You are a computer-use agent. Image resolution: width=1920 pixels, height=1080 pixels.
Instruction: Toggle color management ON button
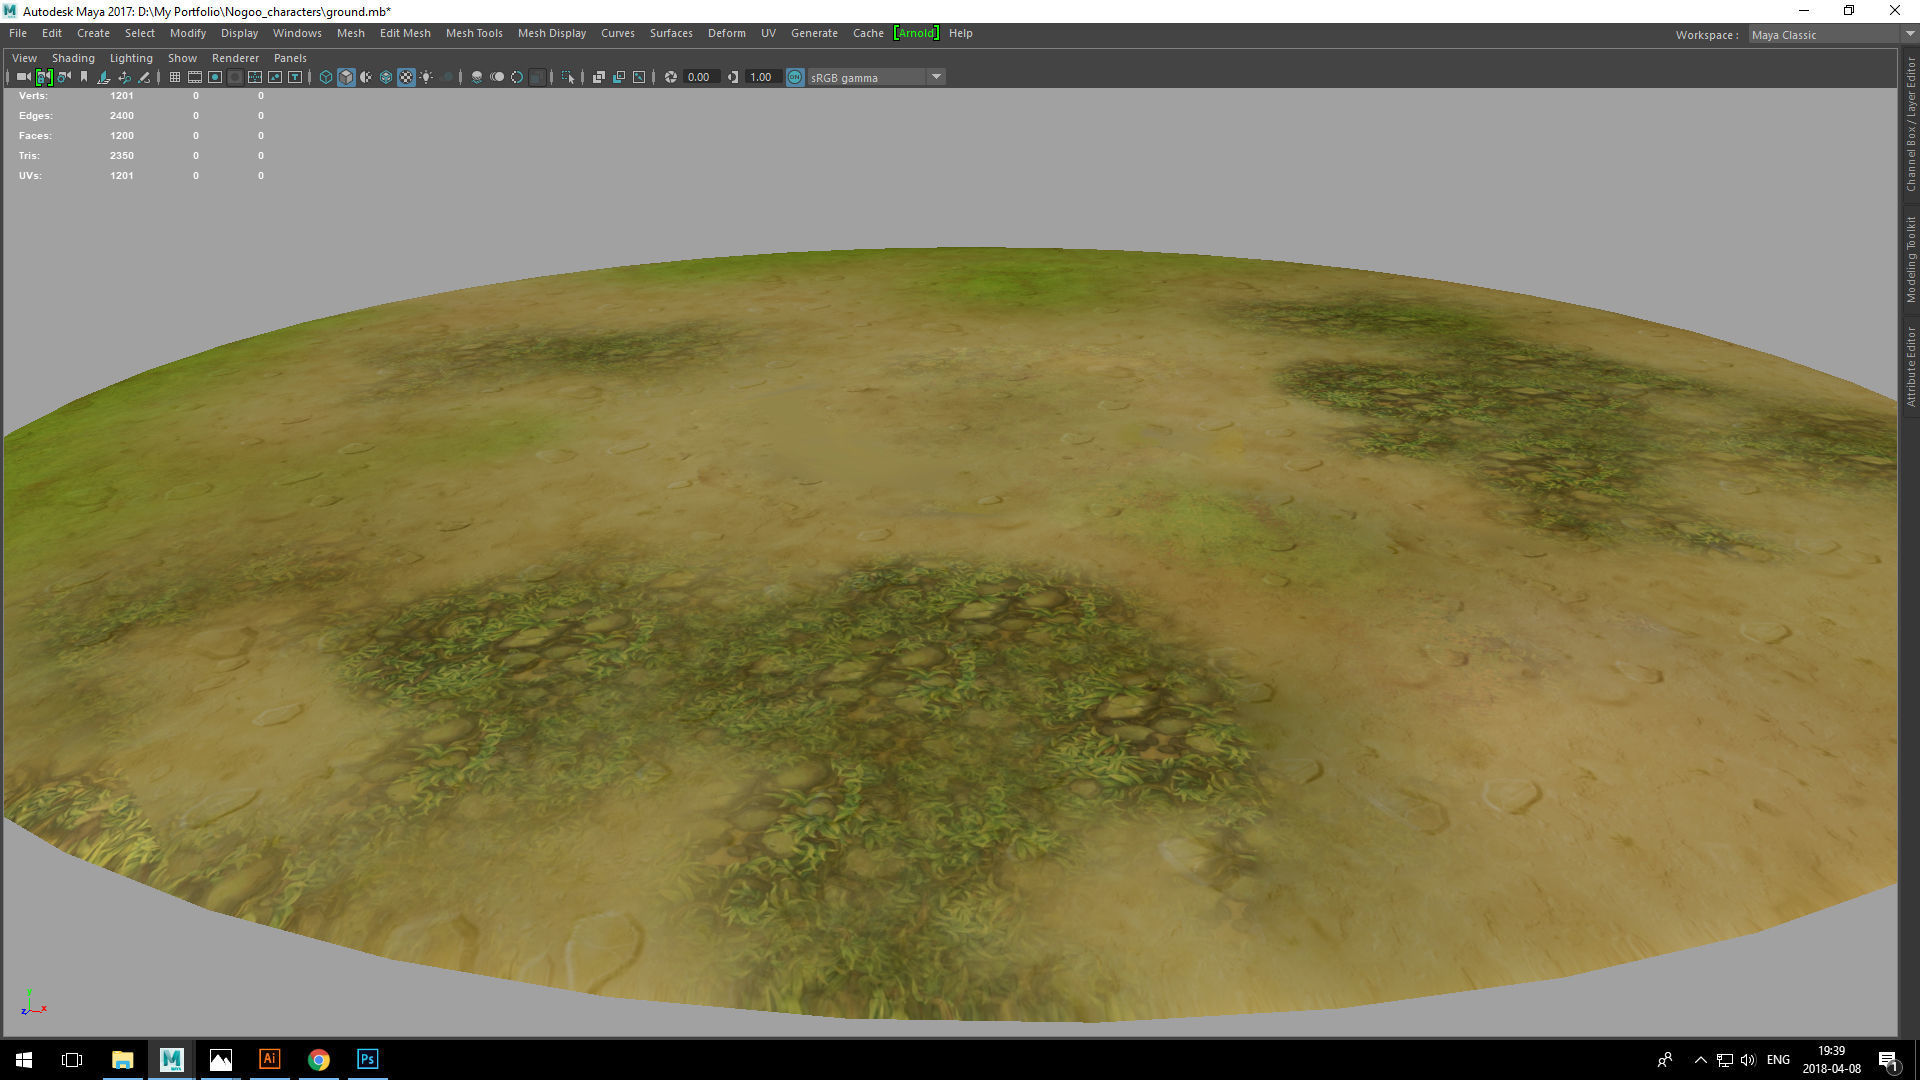pyautogui.click(x=795, y=77)
